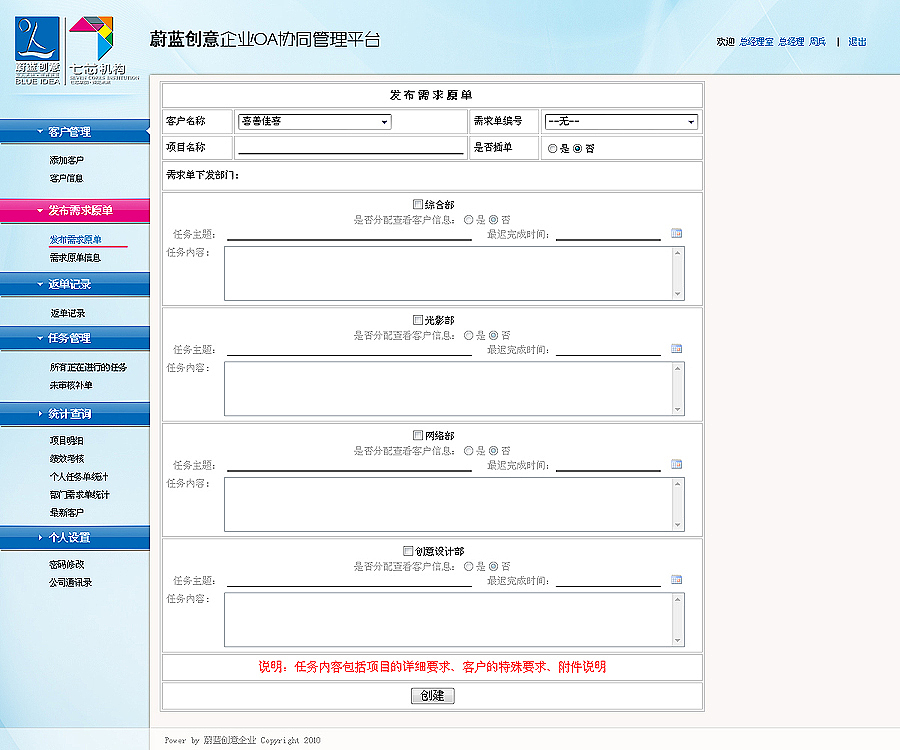Screen dimensions: 900x750
Task: Check the 网络部 department checkbox
Action: click(x=418, y=435)
